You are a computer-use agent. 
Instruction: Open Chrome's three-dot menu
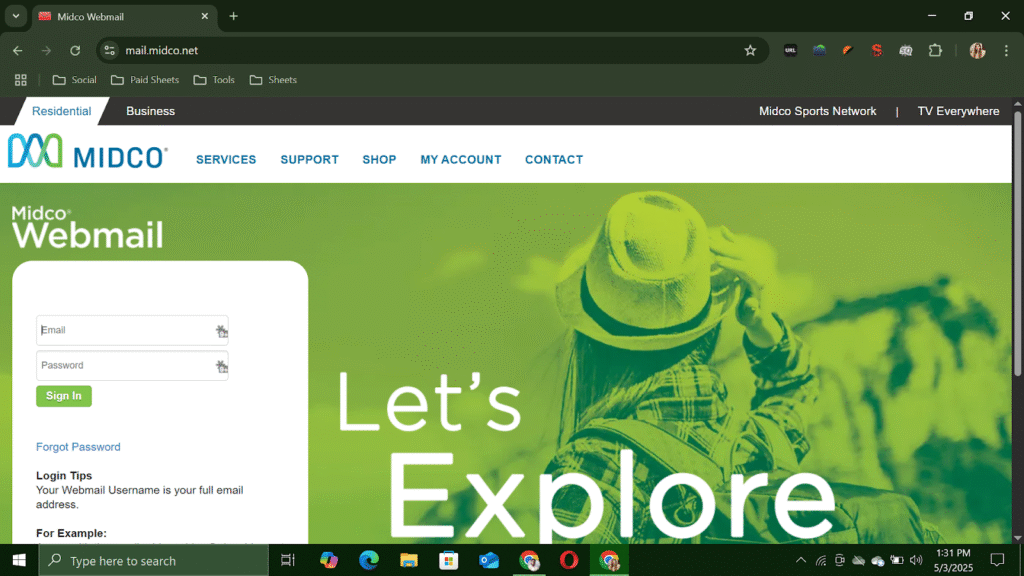point(1006,50)
